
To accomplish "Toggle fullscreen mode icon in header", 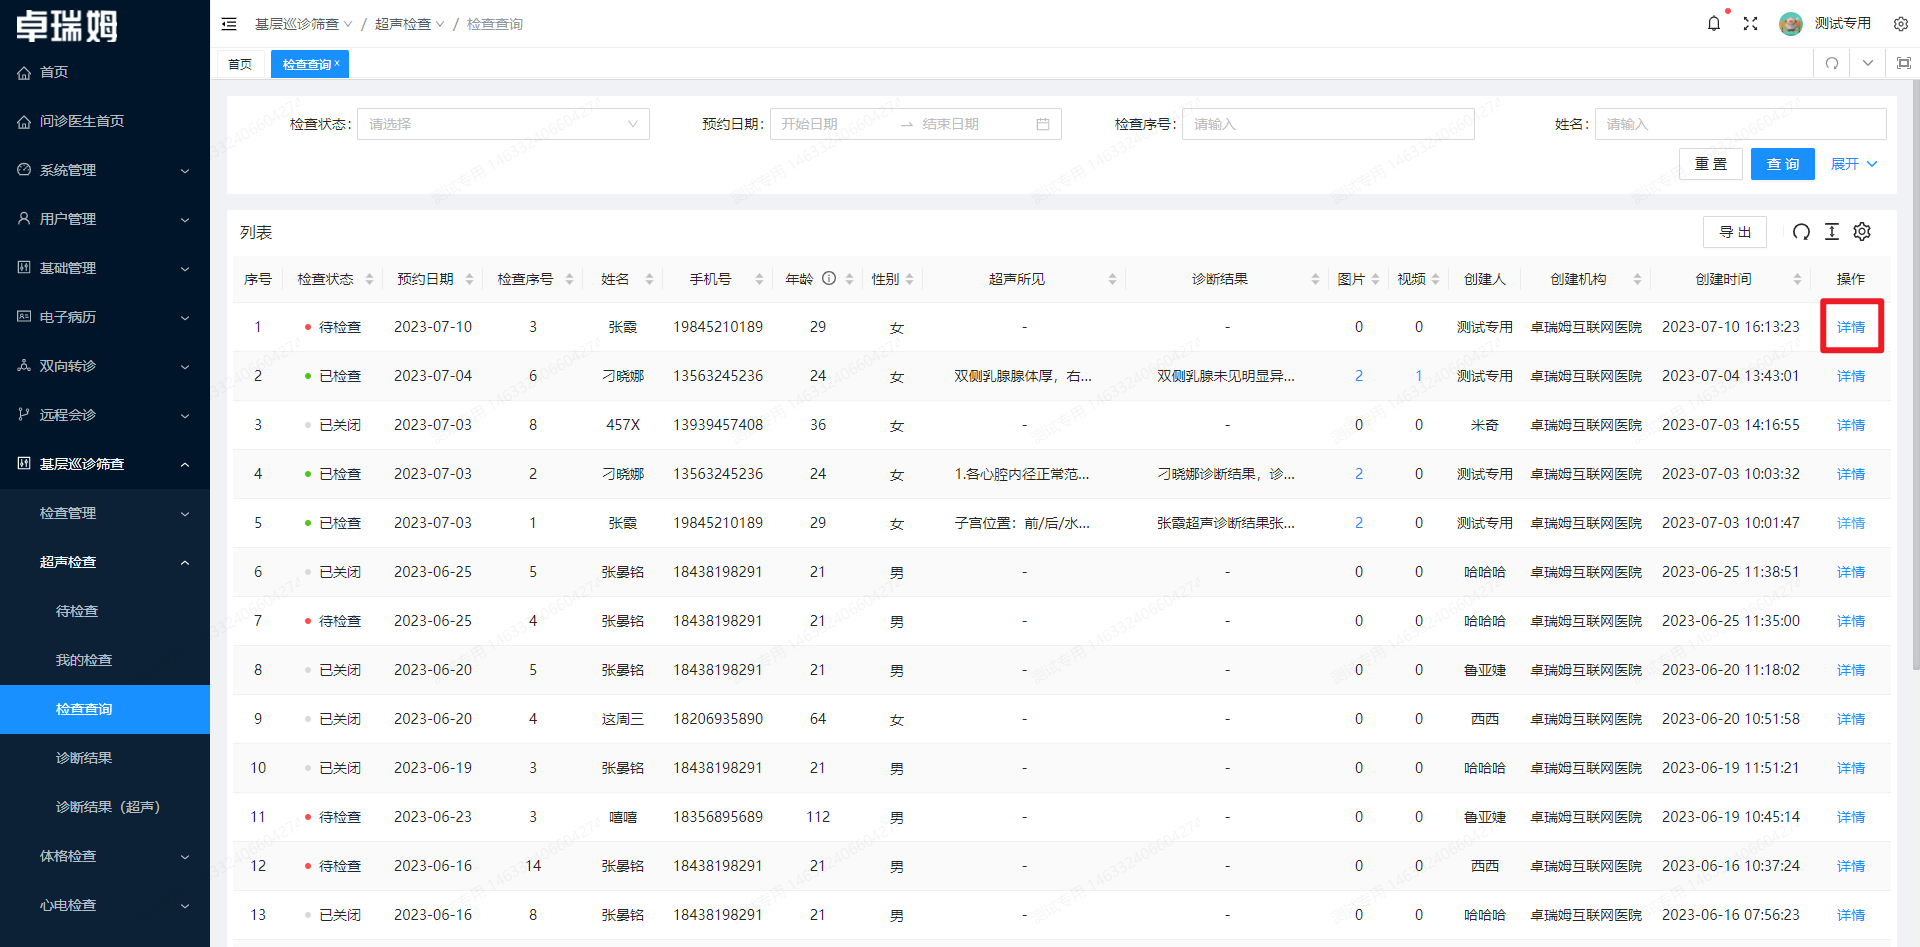I will coord(1750,23).
